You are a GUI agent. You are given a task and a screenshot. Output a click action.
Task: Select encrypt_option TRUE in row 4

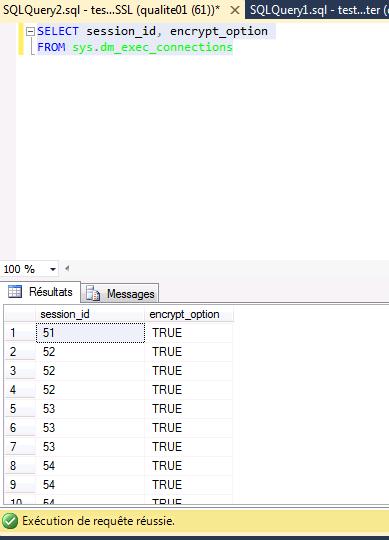point(189,390)
